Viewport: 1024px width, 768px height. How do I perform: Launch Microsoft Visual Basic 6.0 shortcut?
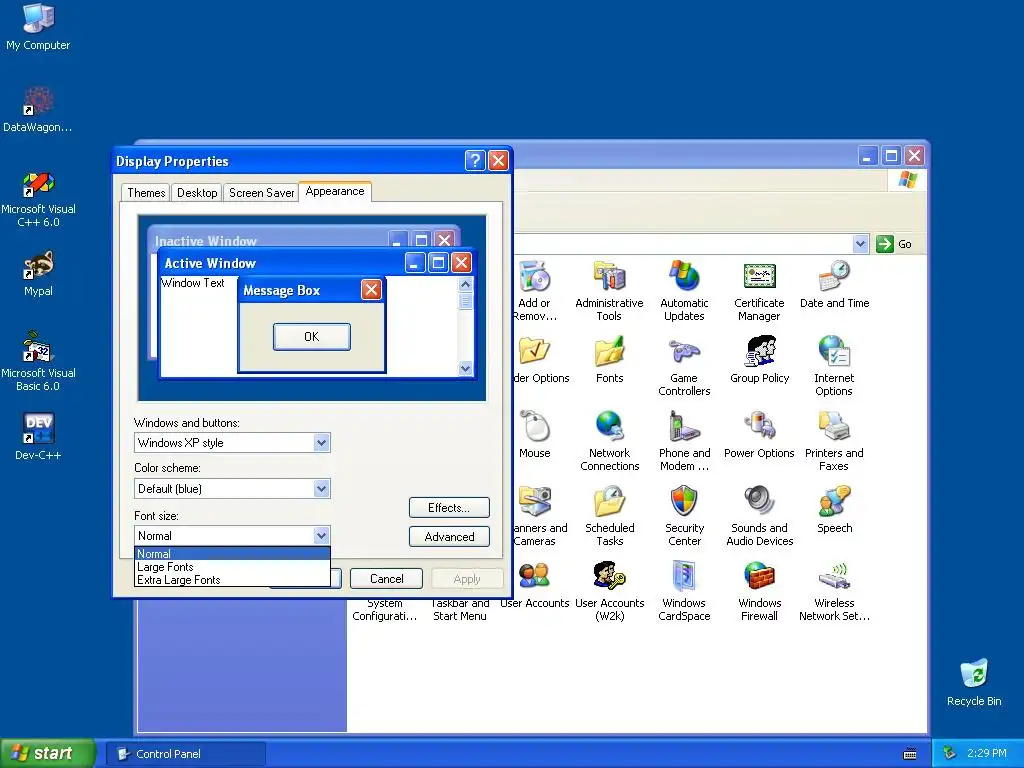point(38,361)
